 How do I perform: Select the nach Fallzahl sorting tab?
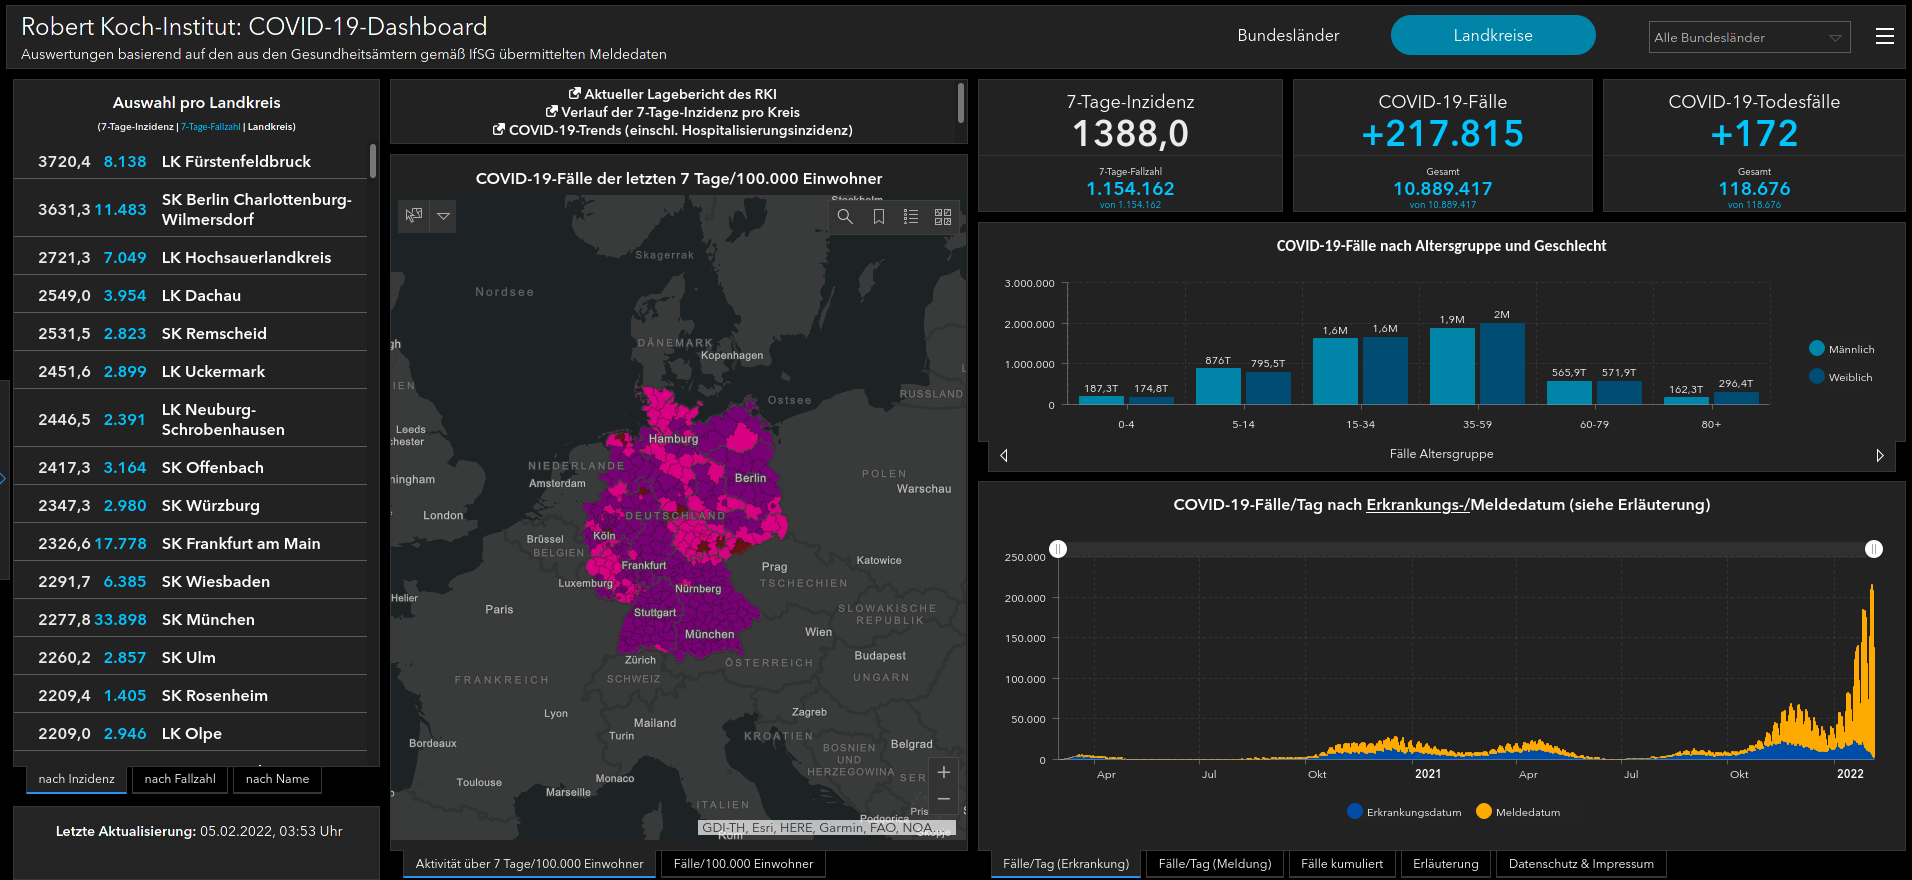click(x=180, y=779)
